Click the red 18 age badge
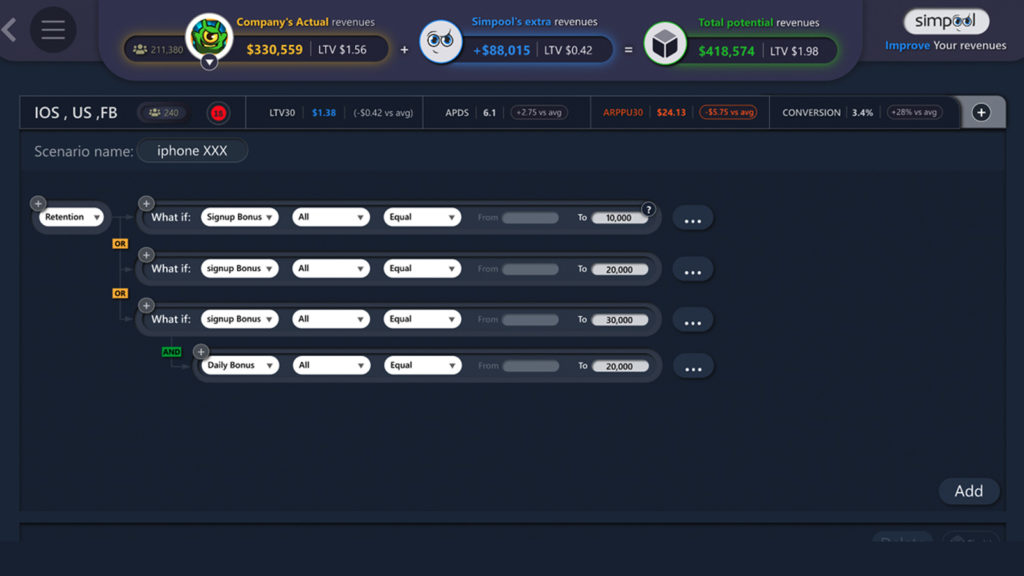1024x576 pixels. pyautogui.click(x=218, y=113)
